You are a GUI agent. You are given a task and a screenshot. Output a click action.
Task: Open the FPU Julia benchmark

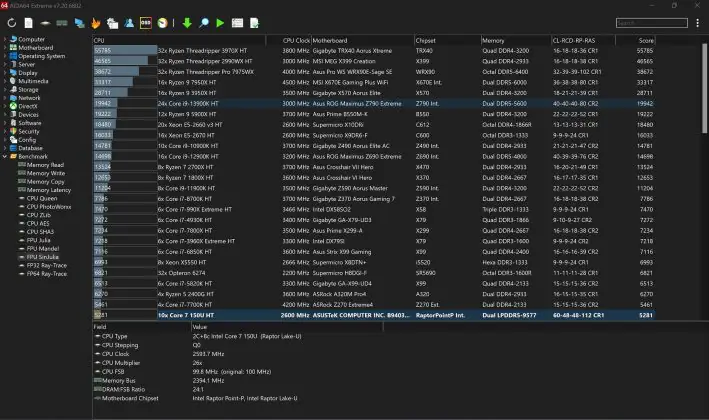[38, 240]
